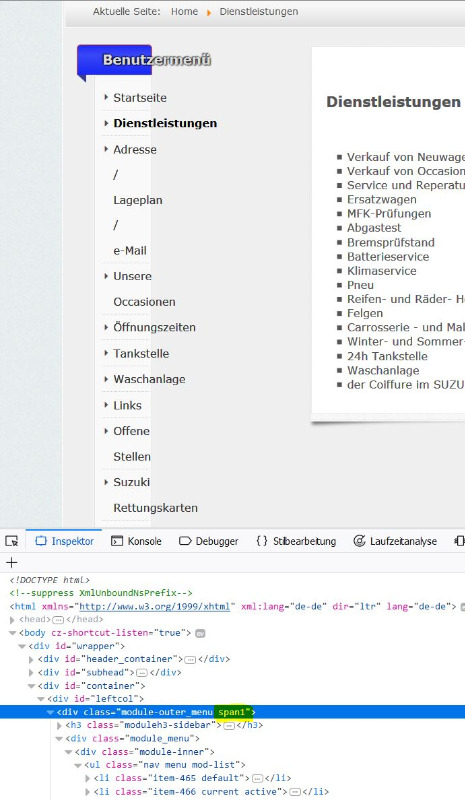Click the Batterieservice list item
Screen dimensions: 465x800
[388, 257]
